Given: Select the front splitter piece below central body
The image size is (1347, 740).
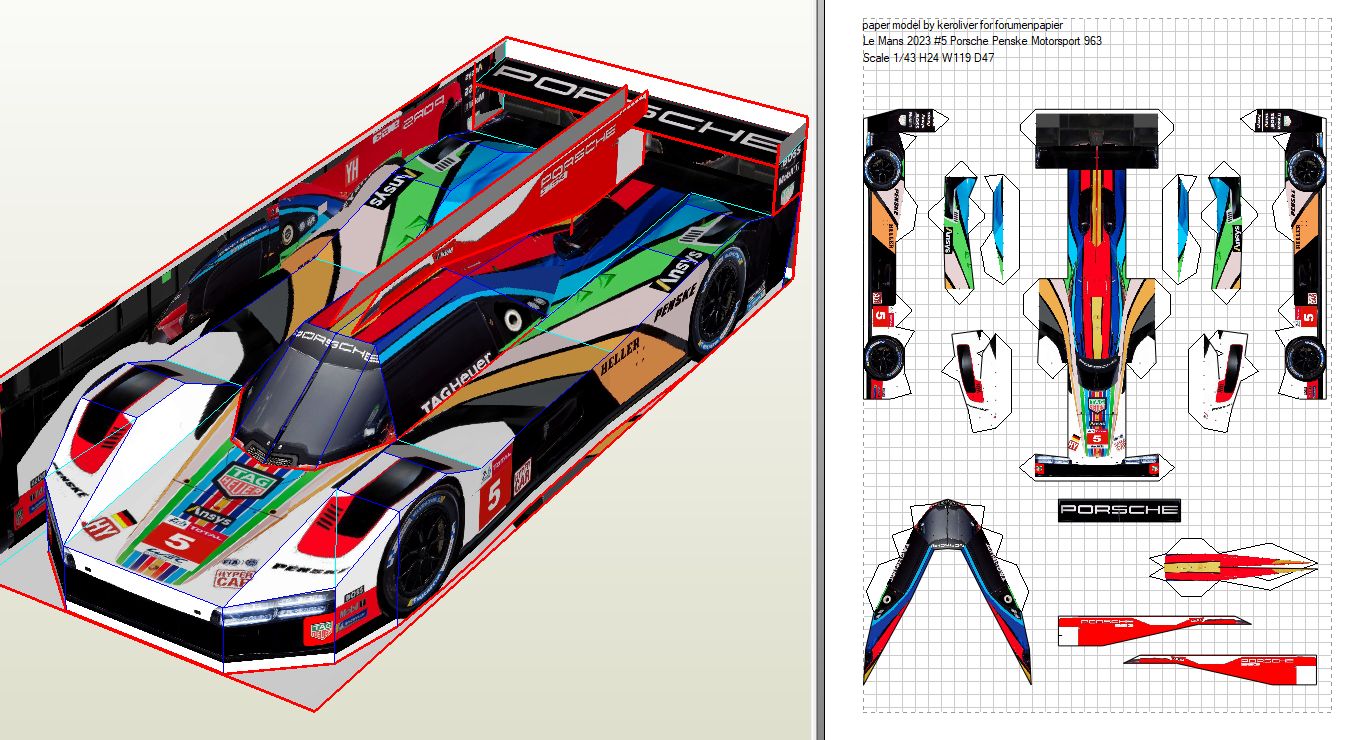Looking at the screenshot, I should (x=1096, y=466).
